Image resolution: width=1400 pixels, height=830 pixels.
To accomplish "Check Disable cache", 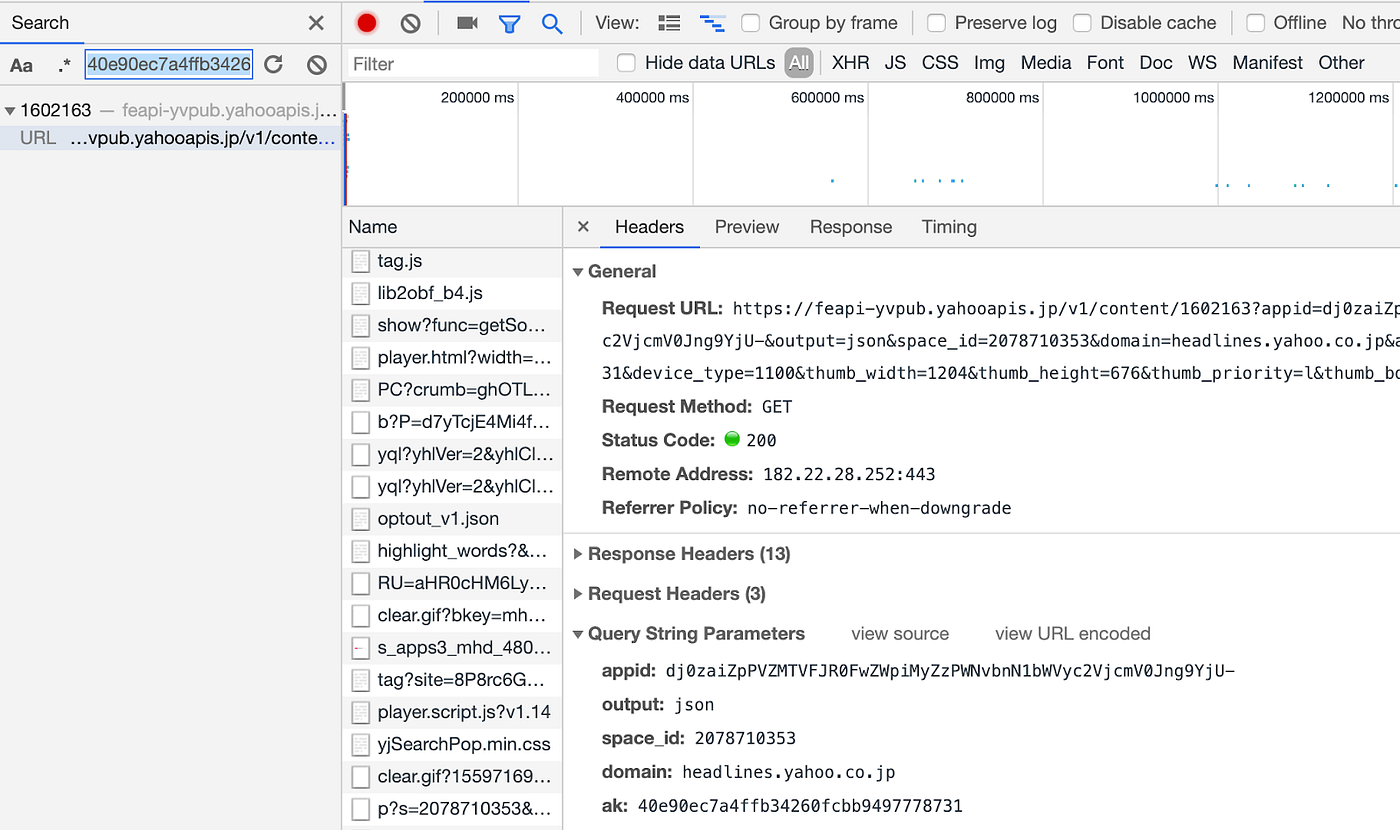I will point(1085,22).
